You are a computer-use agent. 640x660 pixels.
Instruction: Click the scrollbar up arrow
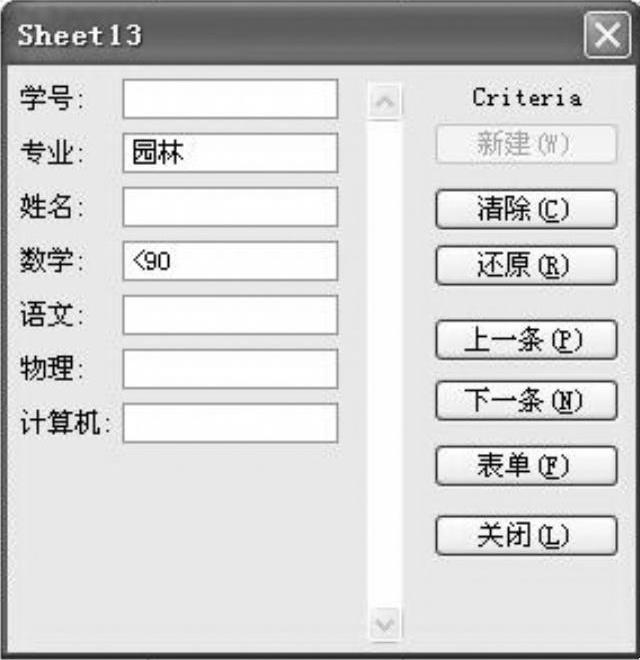385,101
